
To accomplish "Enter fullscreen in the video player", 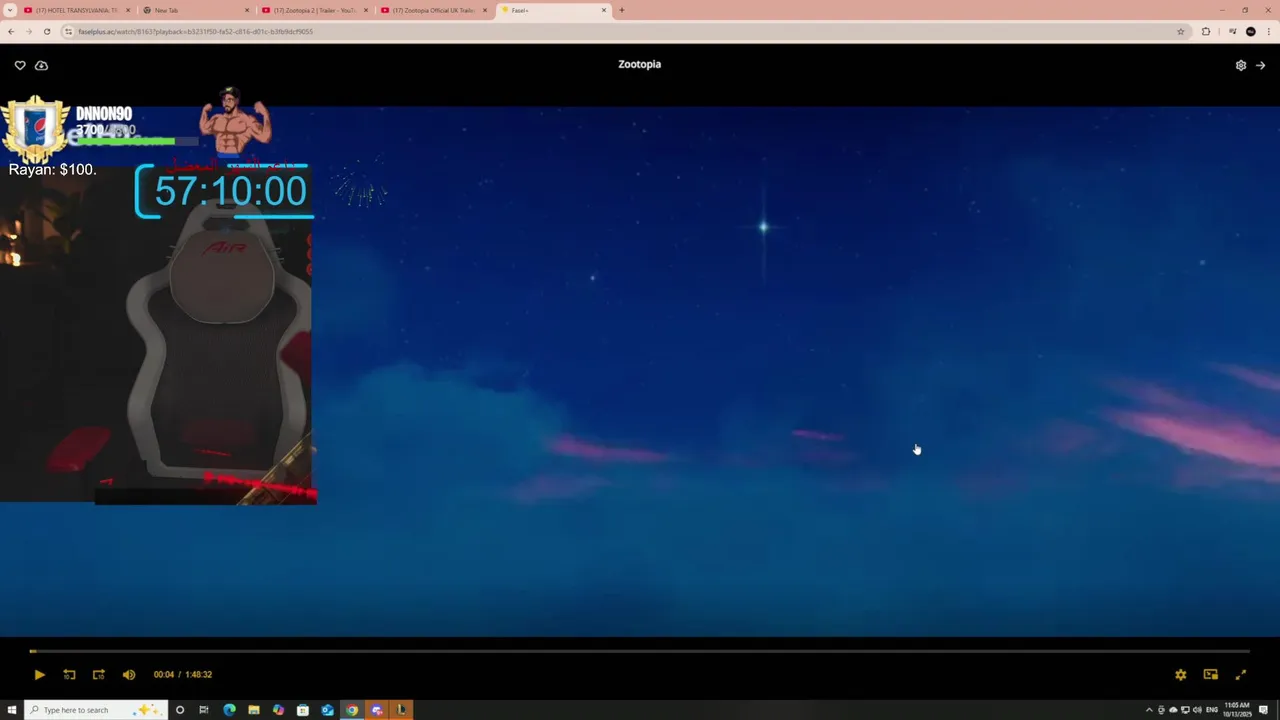I will 1241,675.
